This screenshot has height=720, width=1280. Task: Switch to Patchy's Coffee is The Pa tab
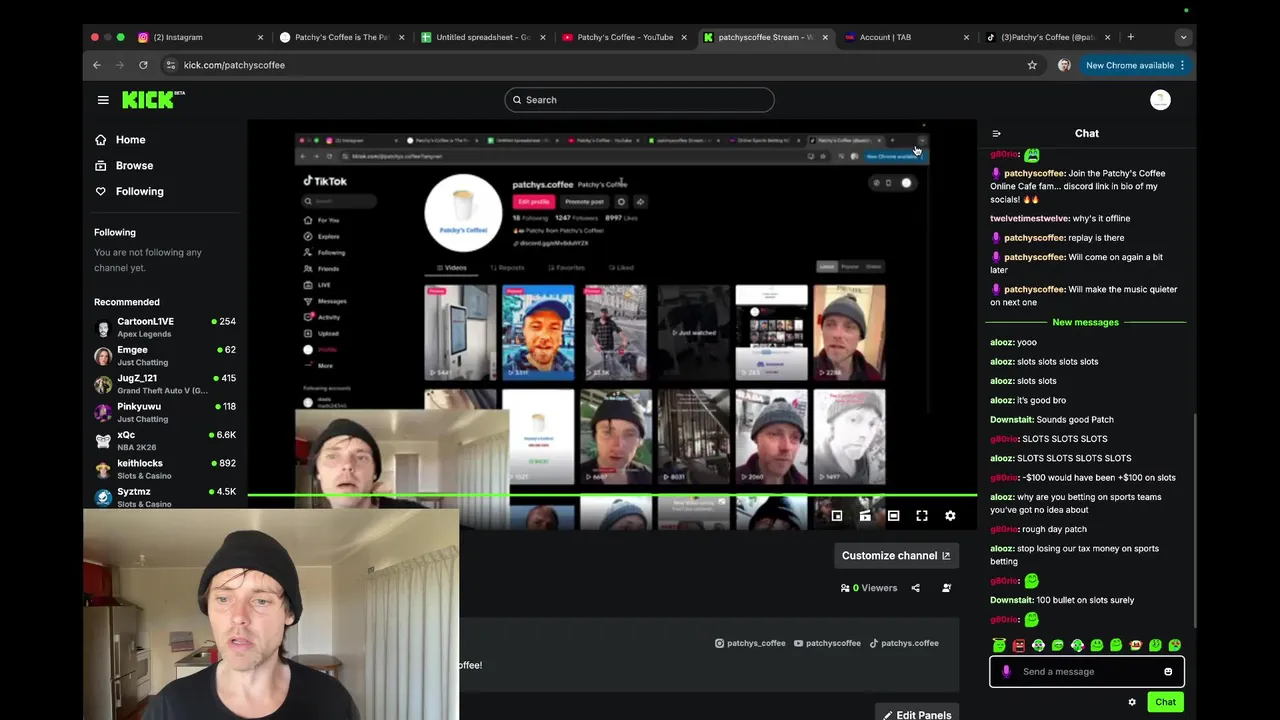(x=342, y=37)
